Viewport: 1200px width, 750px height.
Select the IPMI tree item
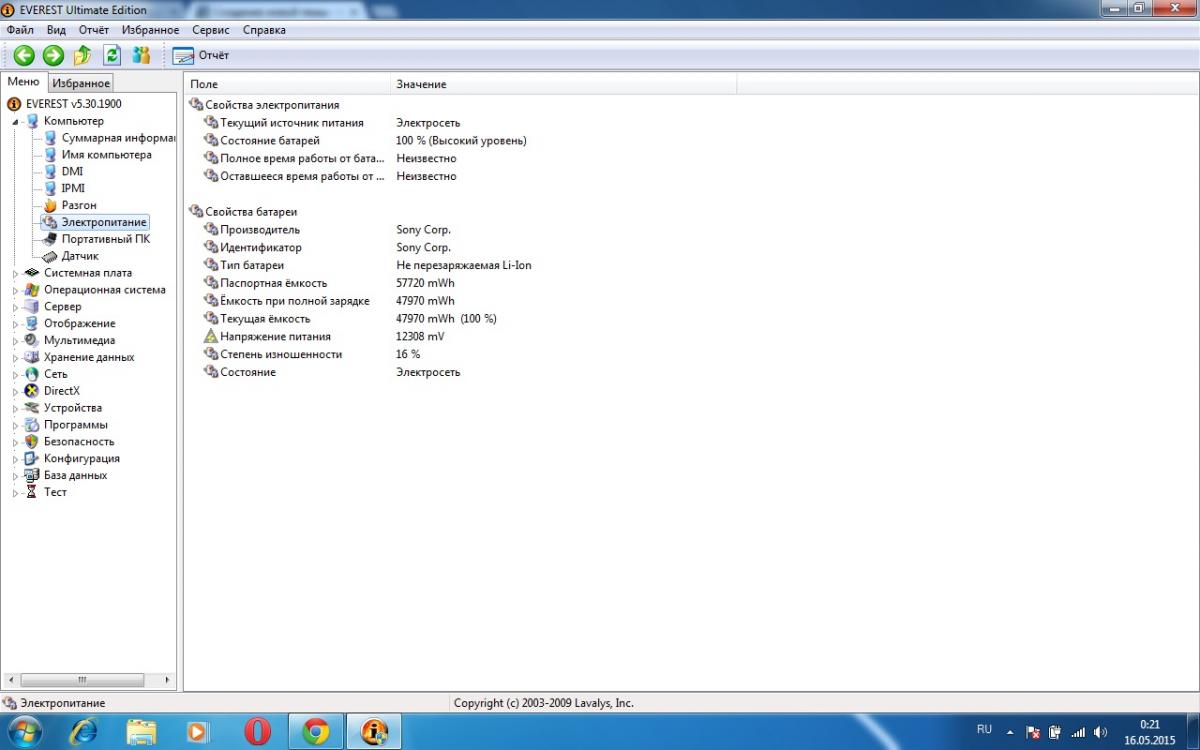73,188
